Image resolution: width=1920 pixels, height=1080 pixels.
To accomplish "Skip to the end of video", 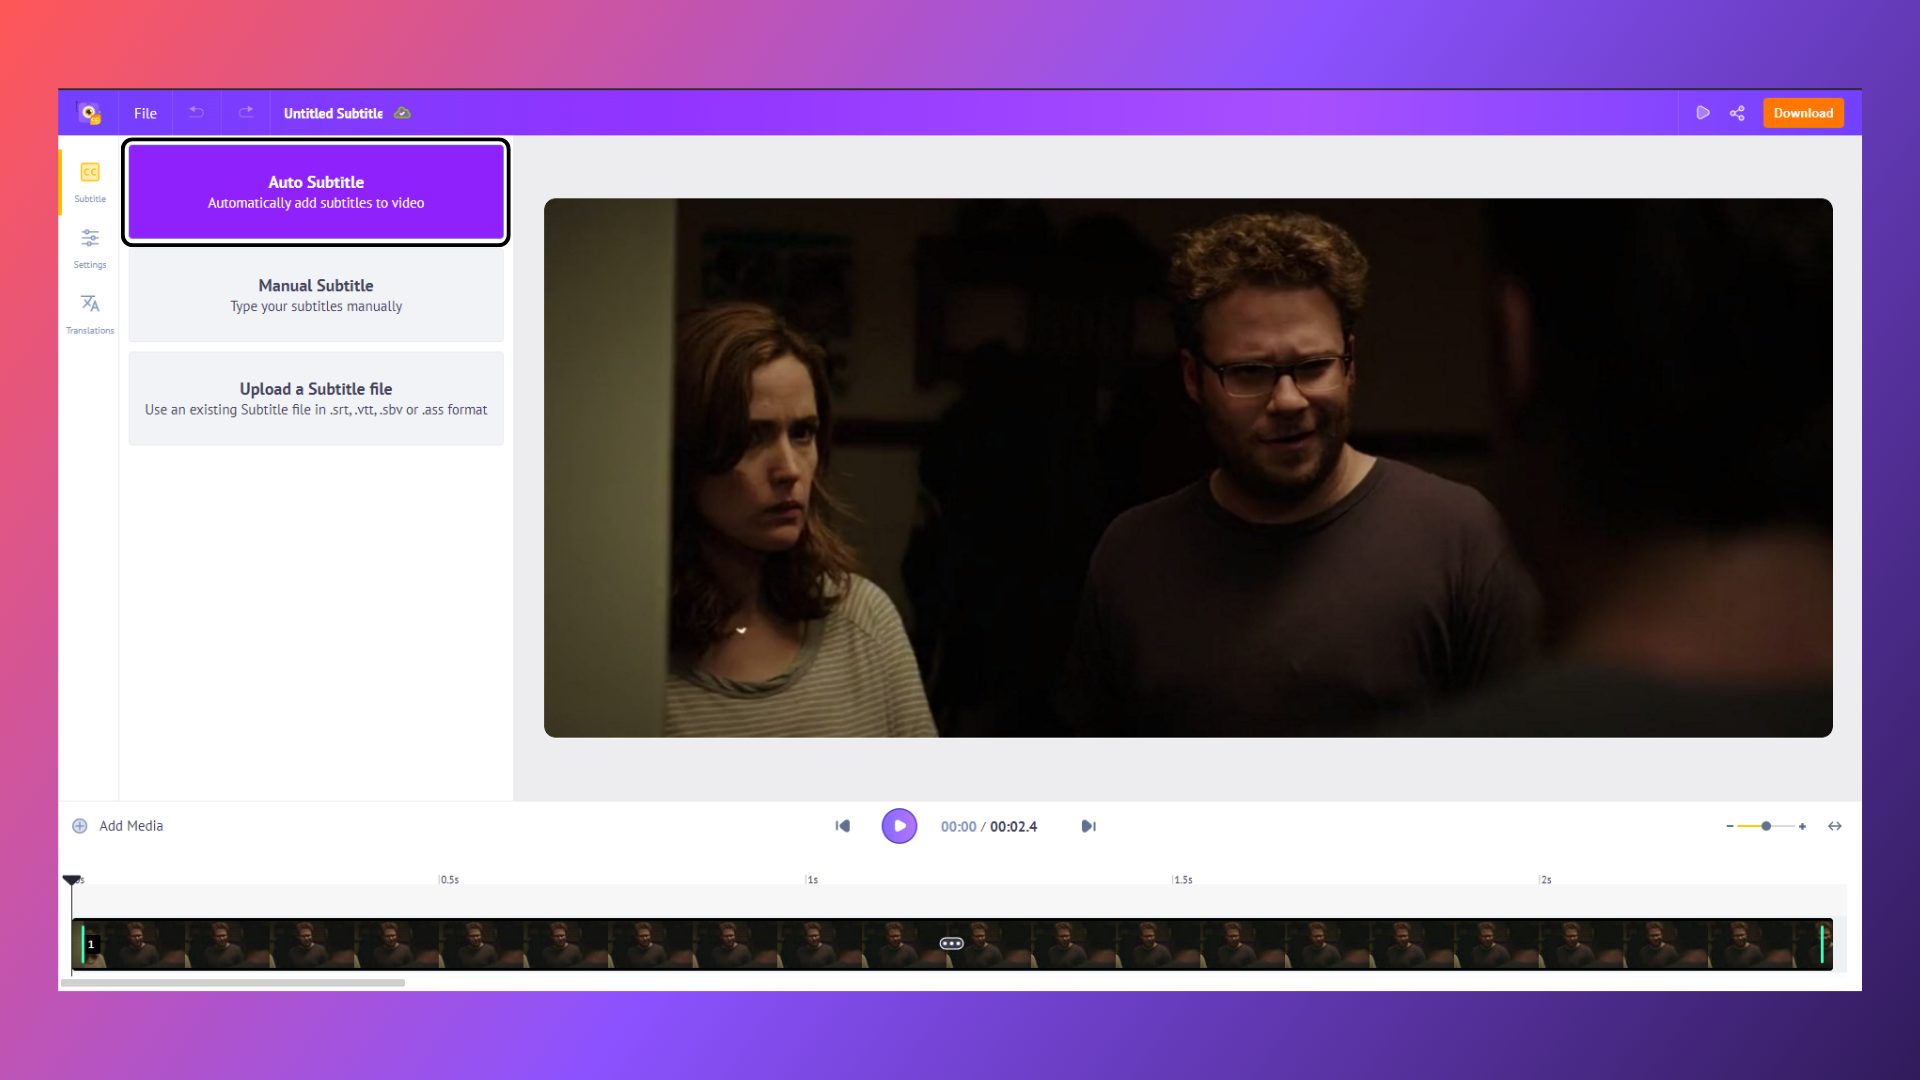I will pyautogui.click(x=1089, y=826).
